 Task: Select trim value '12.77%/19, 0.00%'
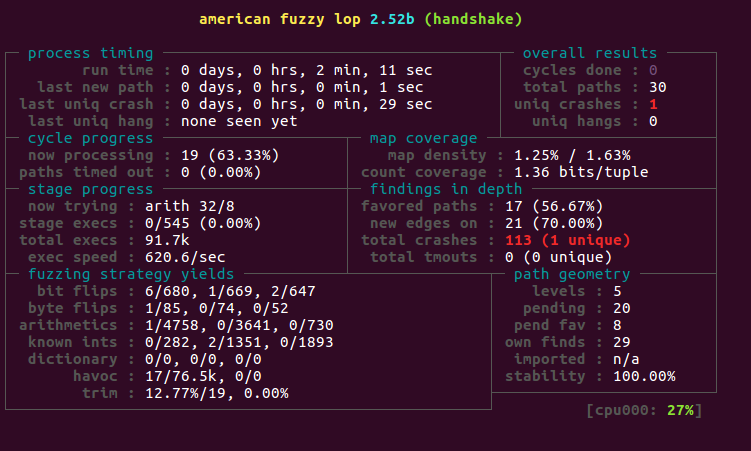[216, 393]
